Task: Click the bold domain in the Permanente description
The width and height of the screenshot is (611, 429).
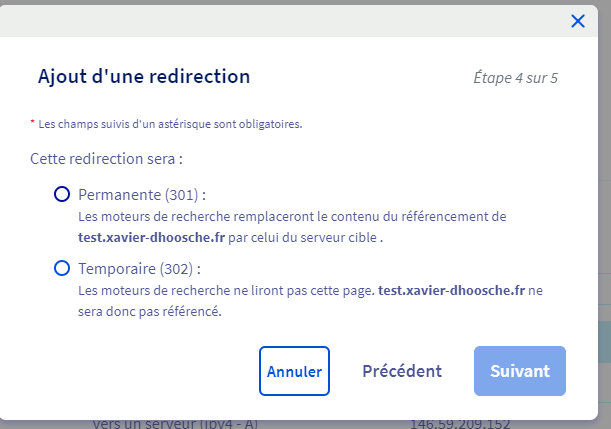Action: [153, 238]
